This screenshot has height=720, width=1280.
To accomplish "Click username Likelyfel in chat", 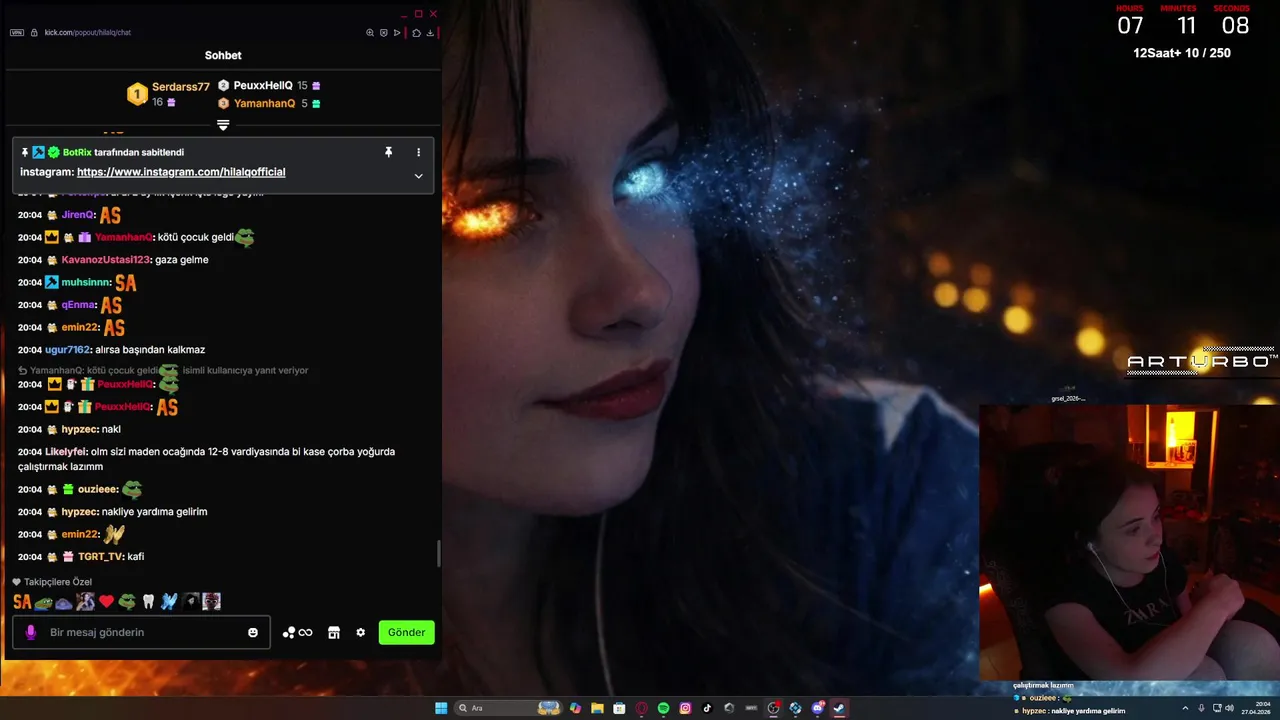I will 66,452.
